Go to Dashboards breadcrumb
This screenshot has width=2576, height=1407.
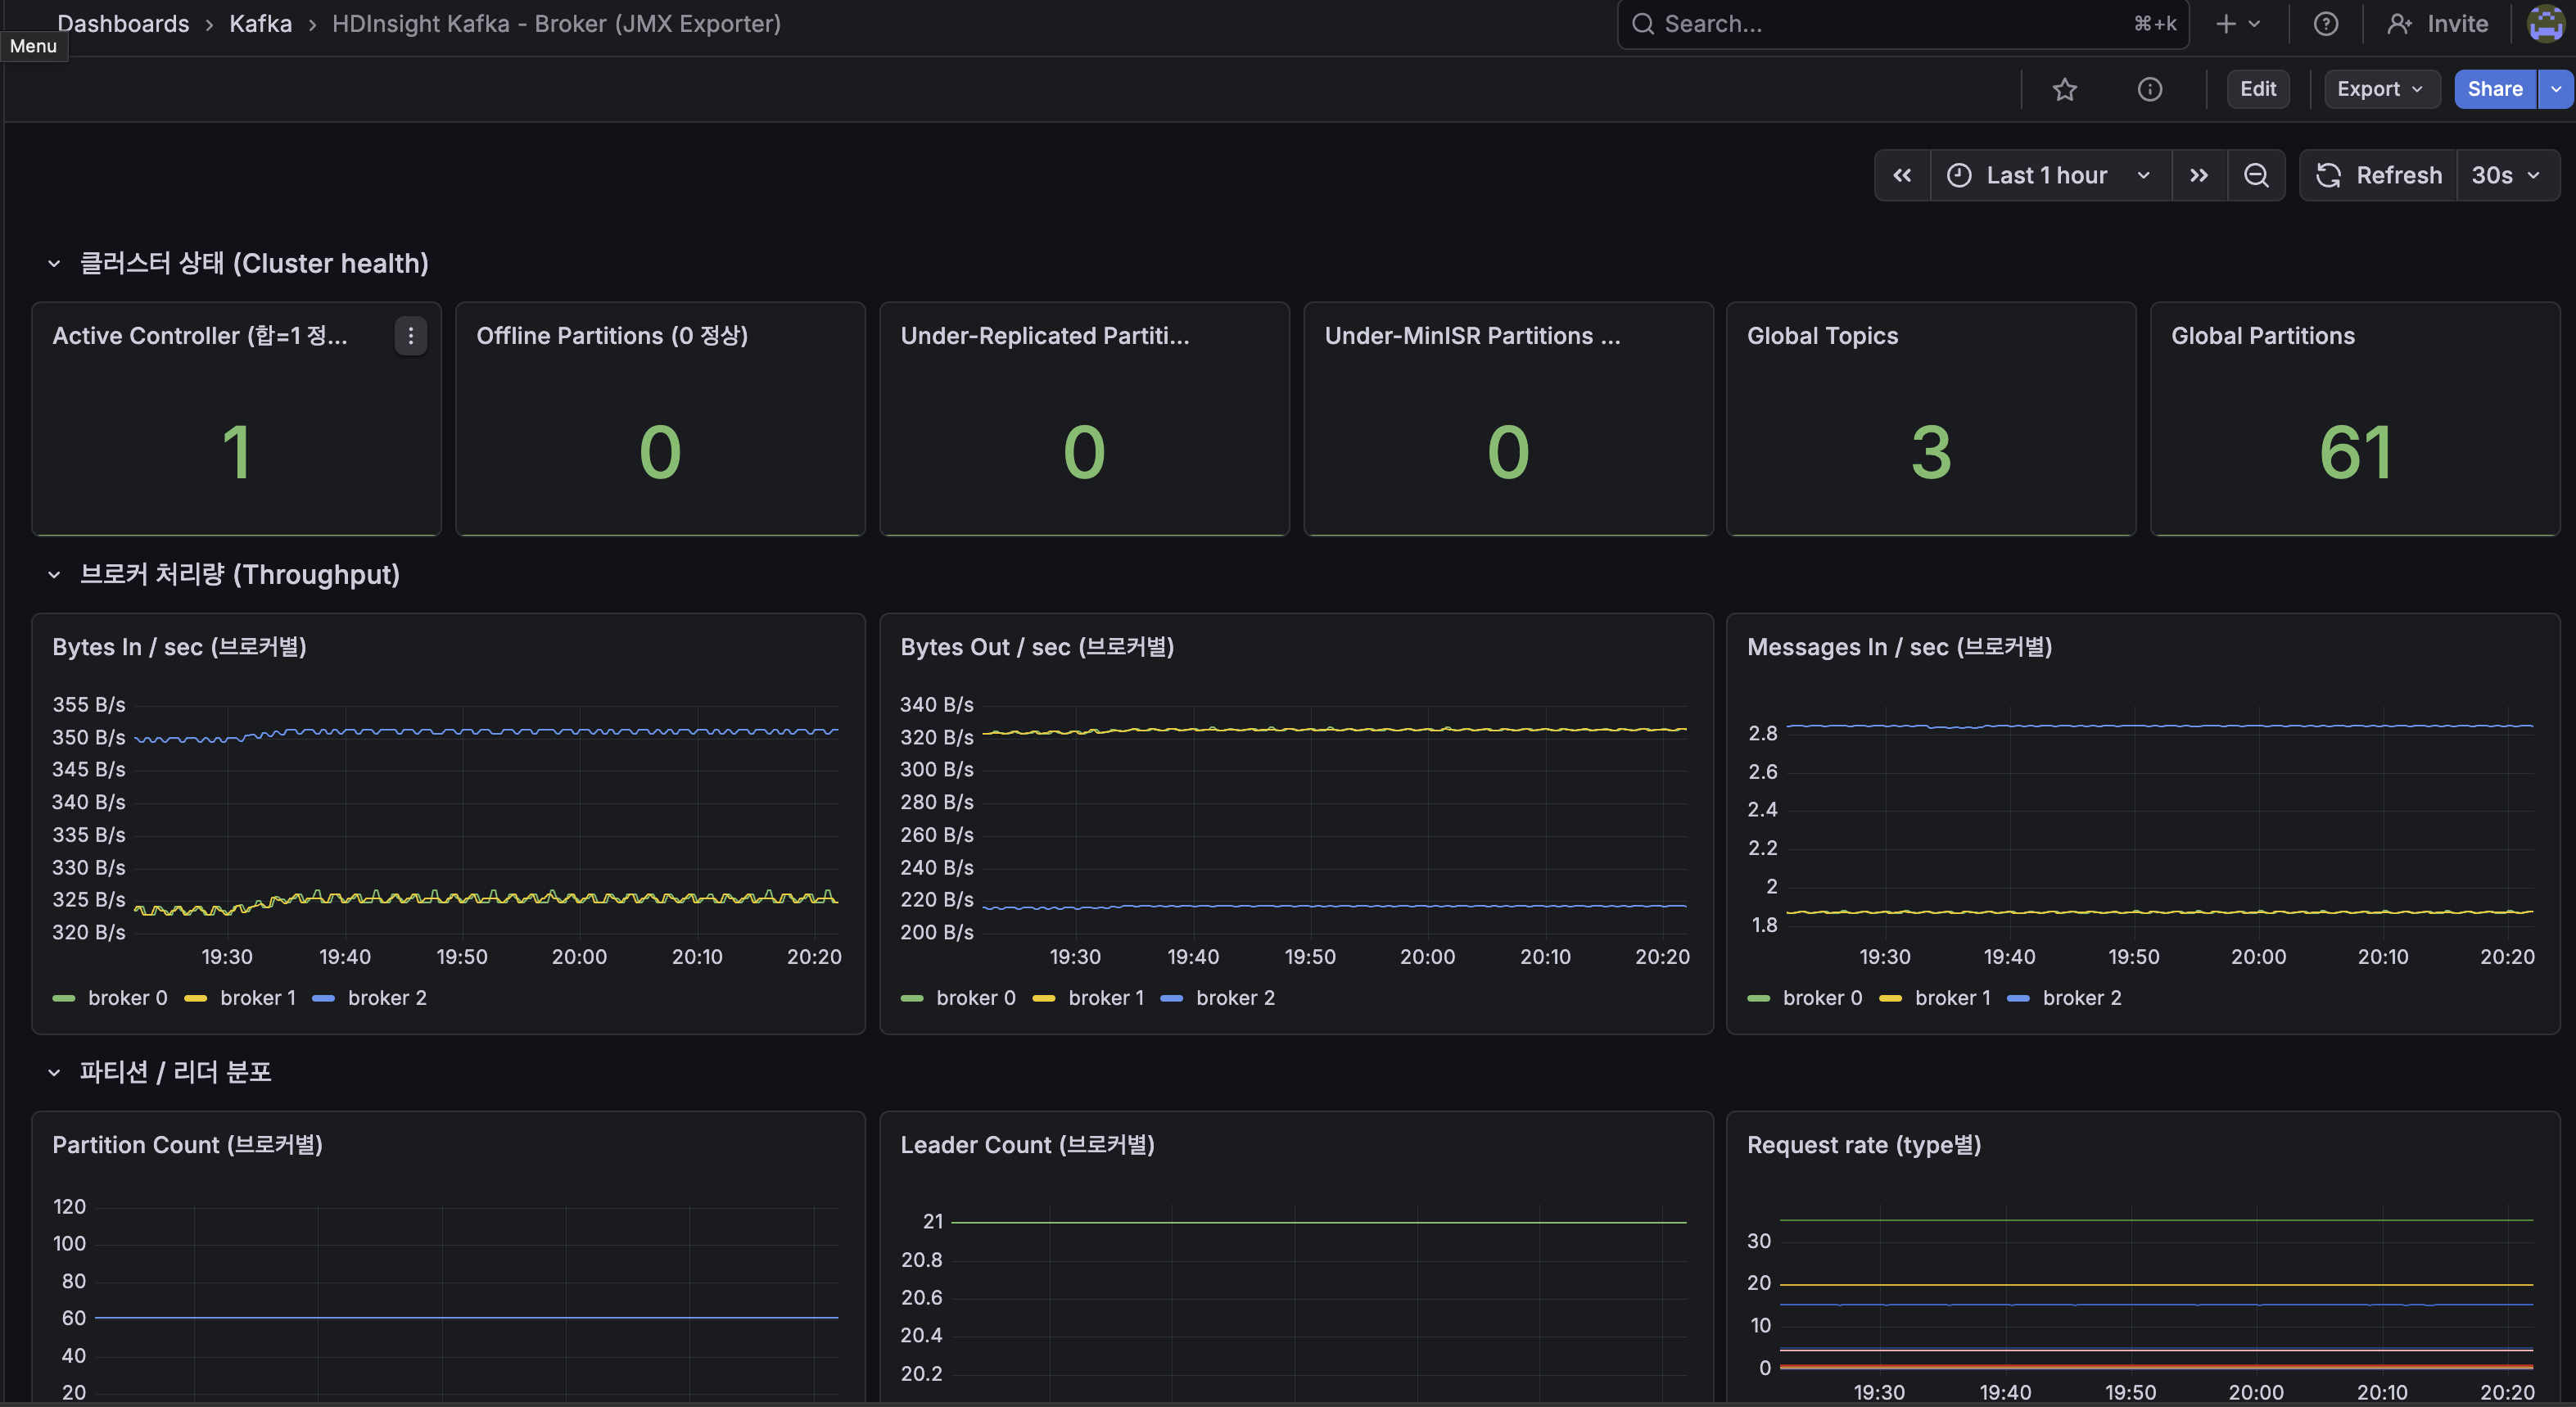coord(123,24)
